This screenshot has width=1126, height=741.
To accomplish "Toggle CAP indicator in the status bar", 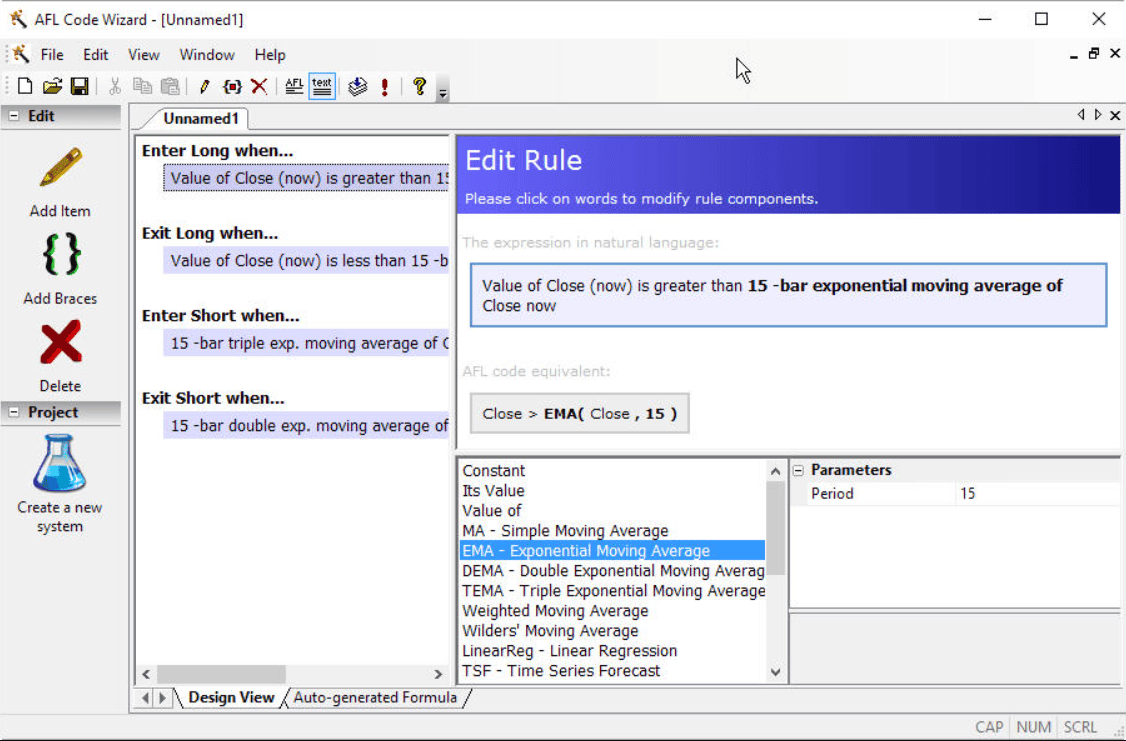I will [988, 727].
